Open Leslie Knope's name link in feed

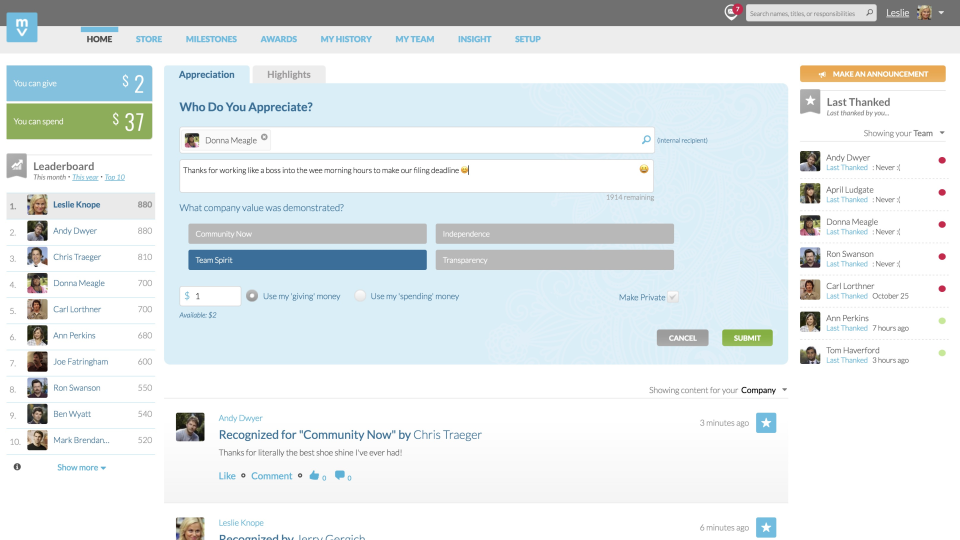pos(241,523)
